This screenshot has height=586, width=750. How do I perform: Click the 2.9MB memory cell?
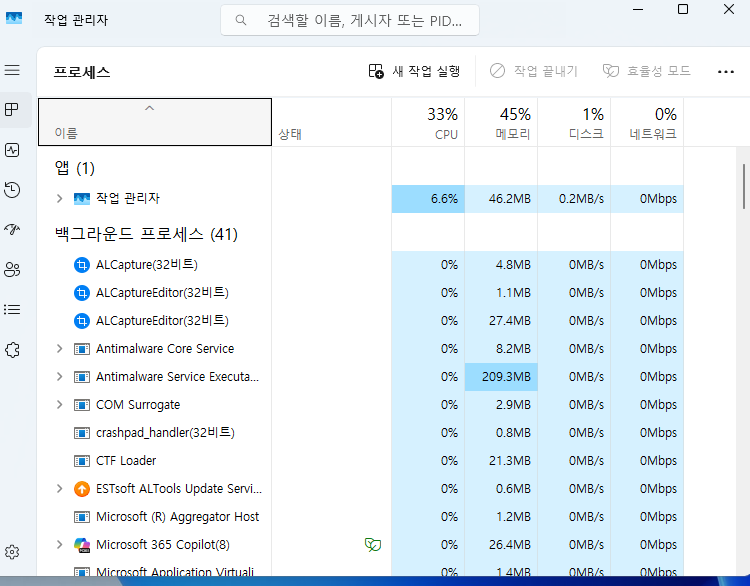(501, 405)
